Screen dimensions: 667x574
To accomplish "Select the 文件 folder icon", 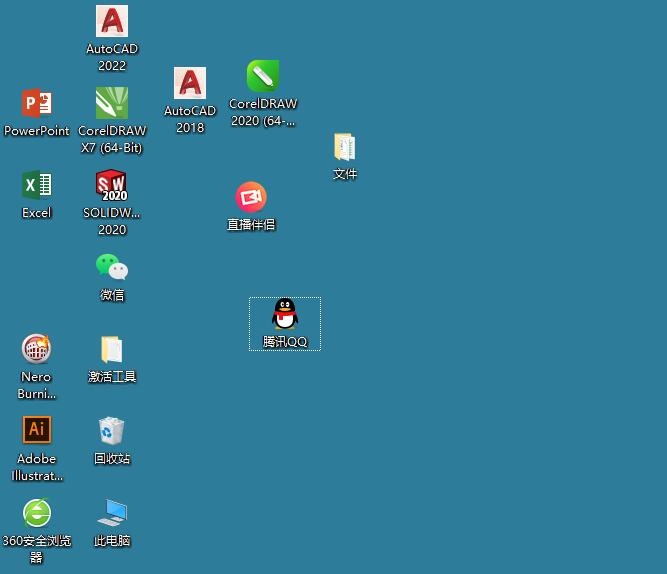I will click(x=345, y=147).
